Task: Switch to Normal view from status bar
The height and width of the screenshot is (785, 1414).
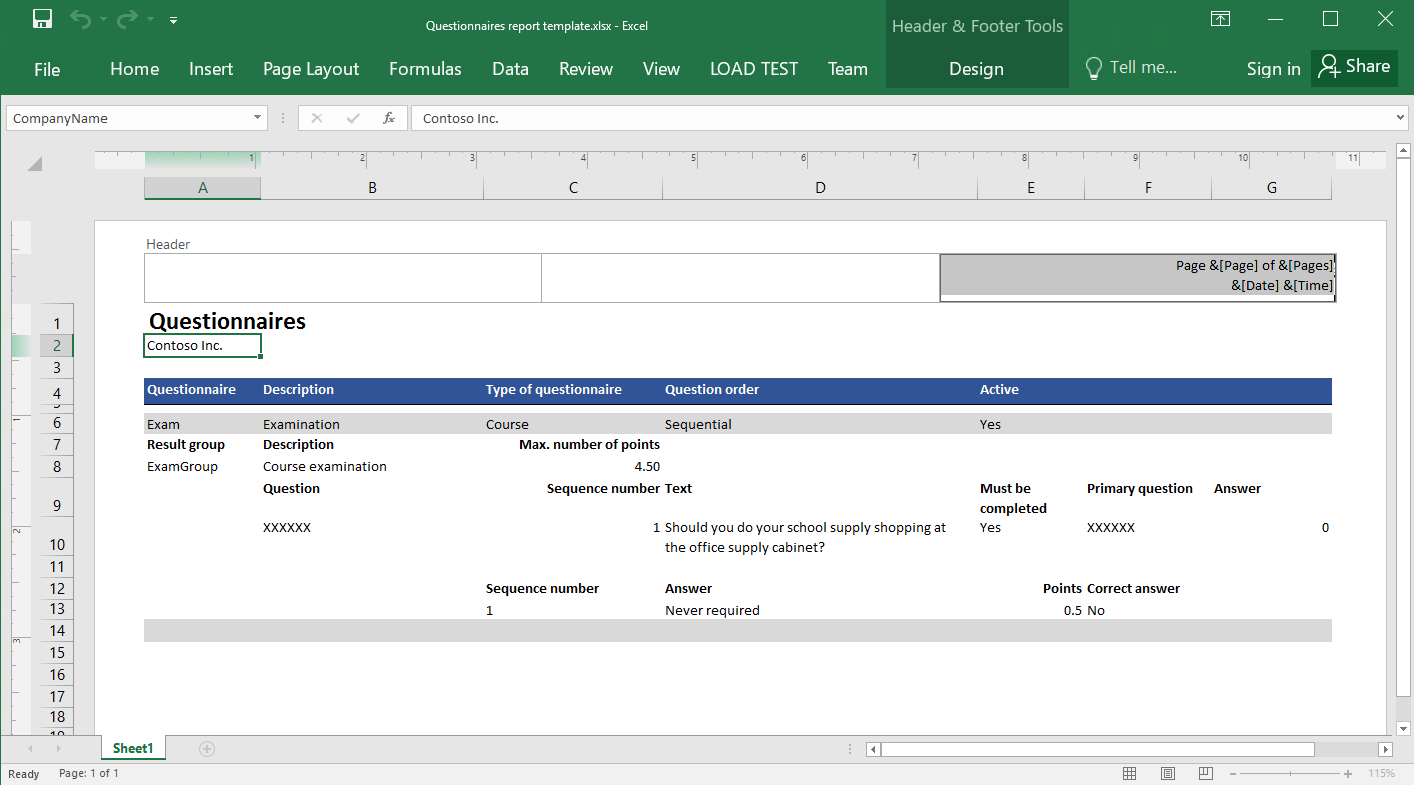Action: tap(1130, 773)
